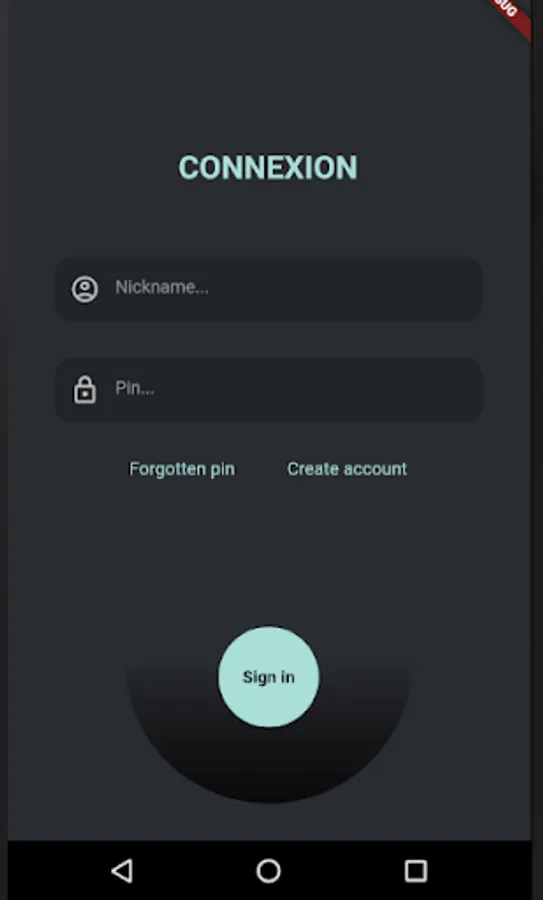
Task: Open the Forgotten pin link
Action: point(182,469)
